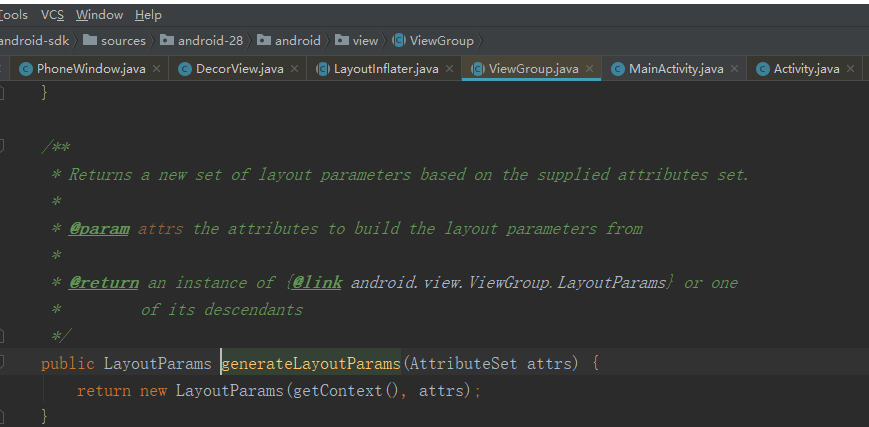Click the public keyword
869x427 pixels.
pyautogui.click(x=68, y=364)
